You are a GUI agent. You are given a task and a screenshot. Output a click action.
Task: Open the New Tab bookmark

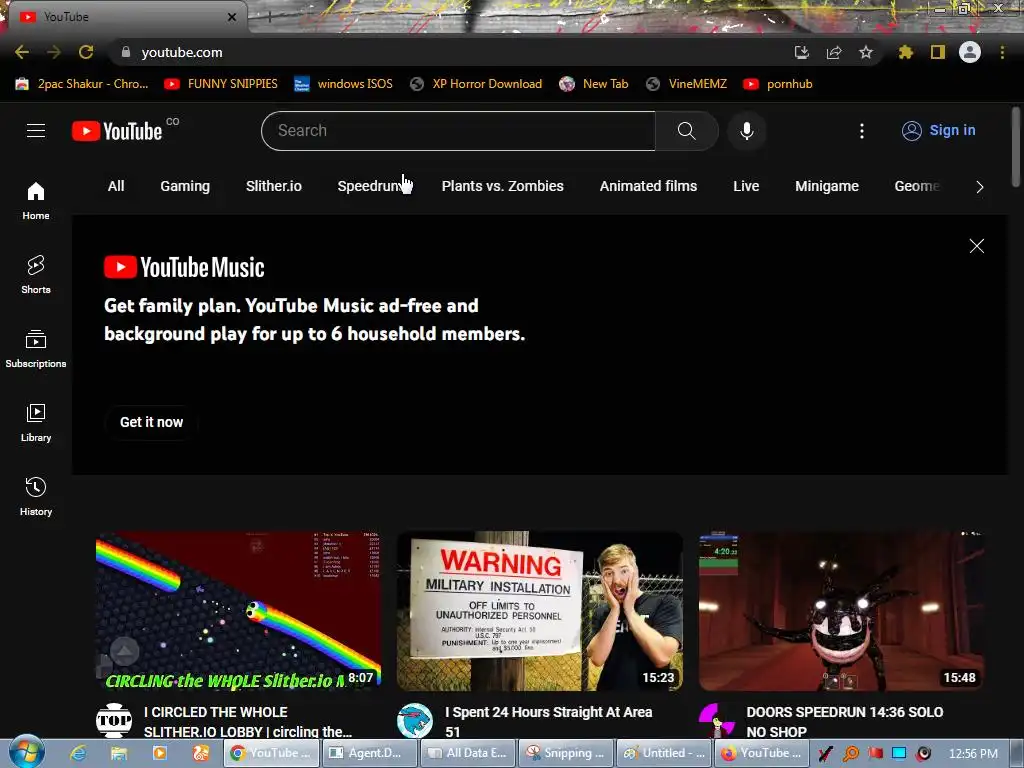coord(594,84)
